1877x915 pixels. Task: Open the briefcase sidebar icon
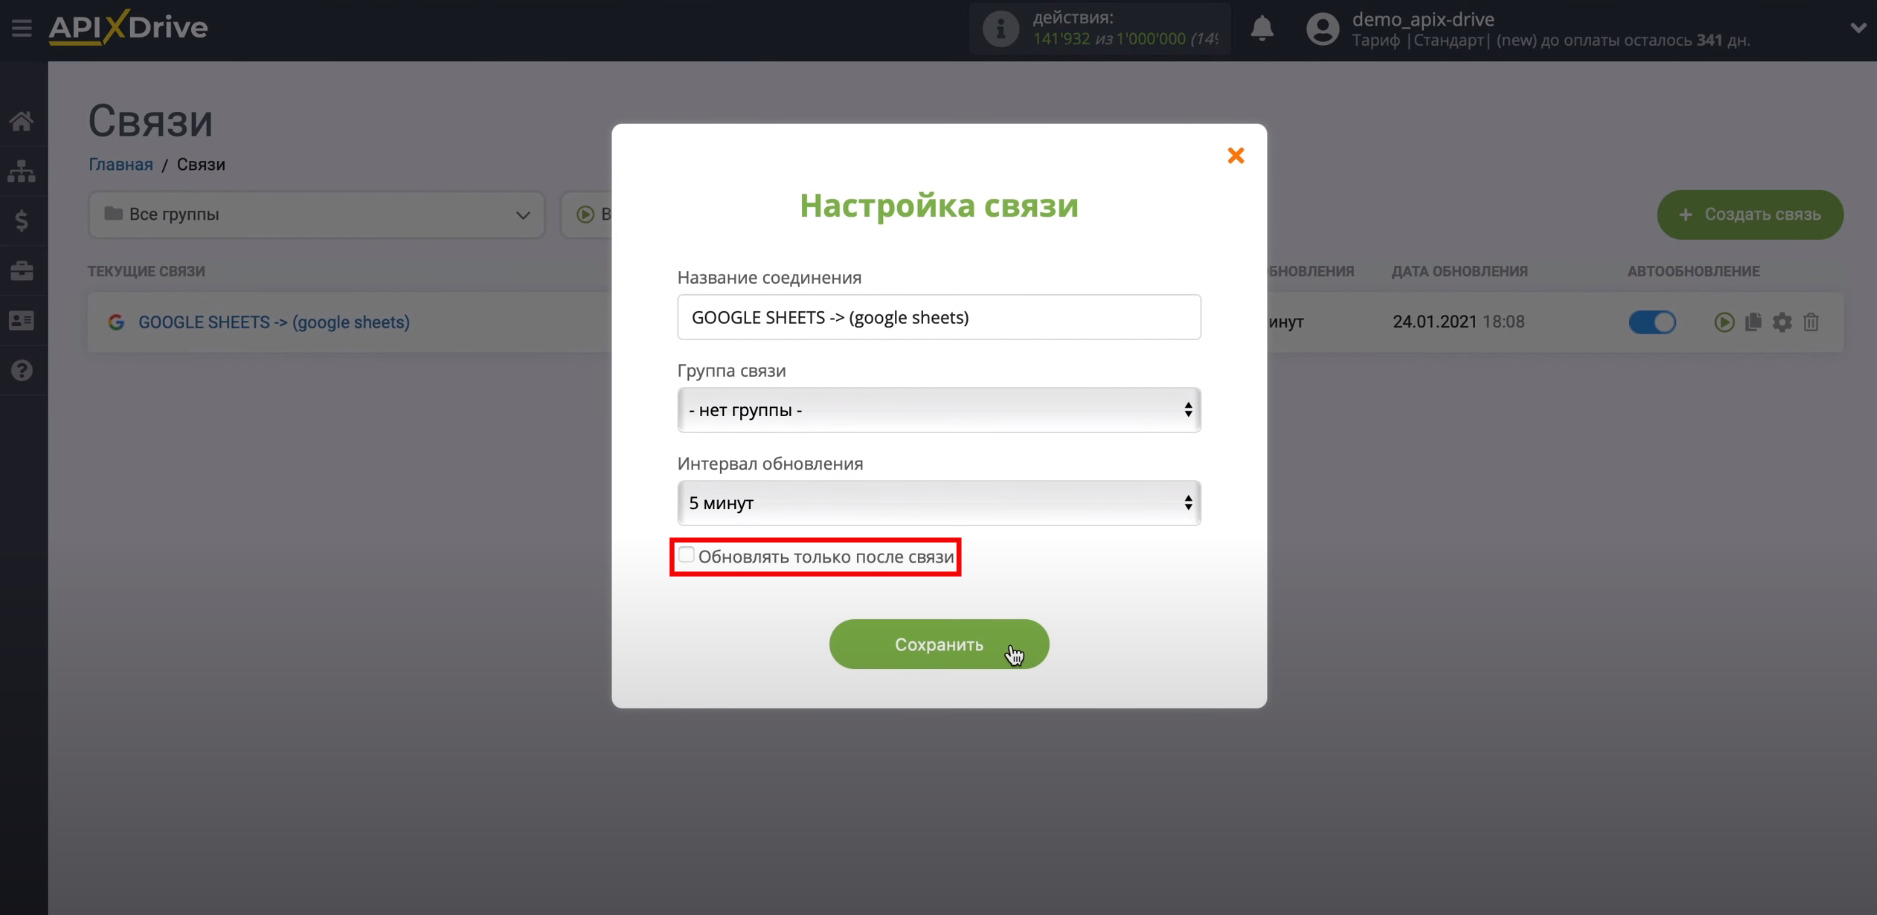point(22,271)
